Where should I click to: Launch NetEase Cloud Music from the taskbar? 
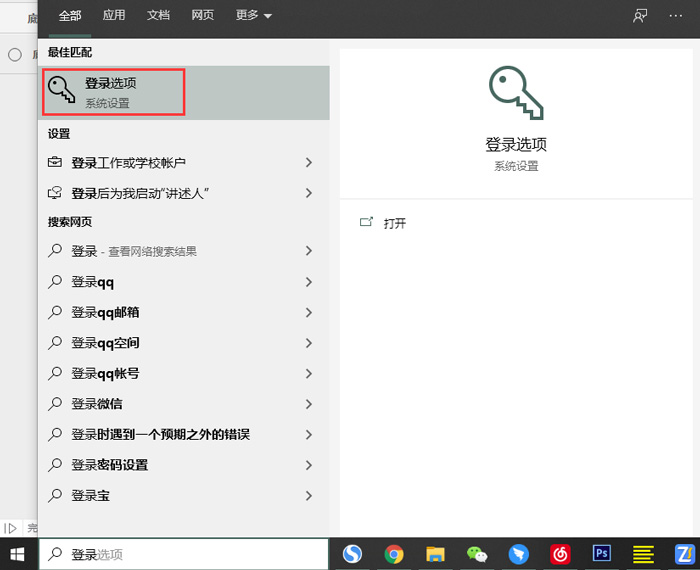click(x=561, y=553)
